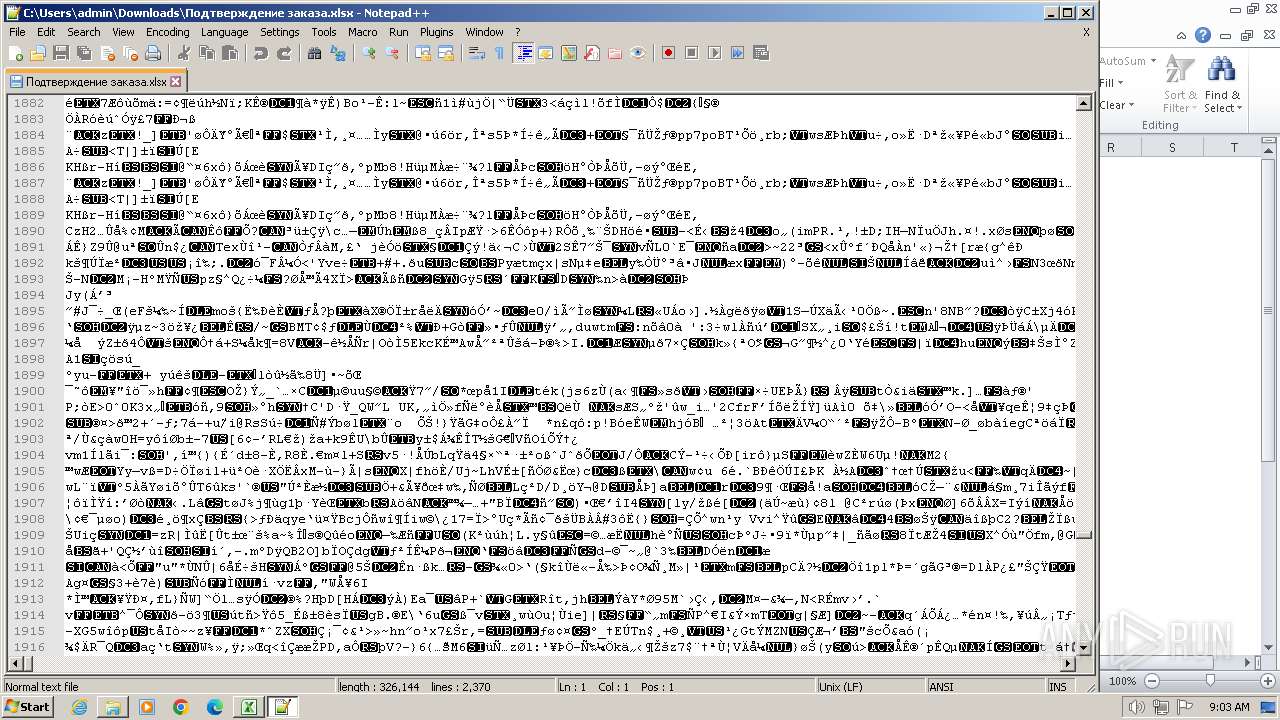
Task: Click Save Current Recorded Macro icon
Action: pyautogui.click(x=759, y=53)
